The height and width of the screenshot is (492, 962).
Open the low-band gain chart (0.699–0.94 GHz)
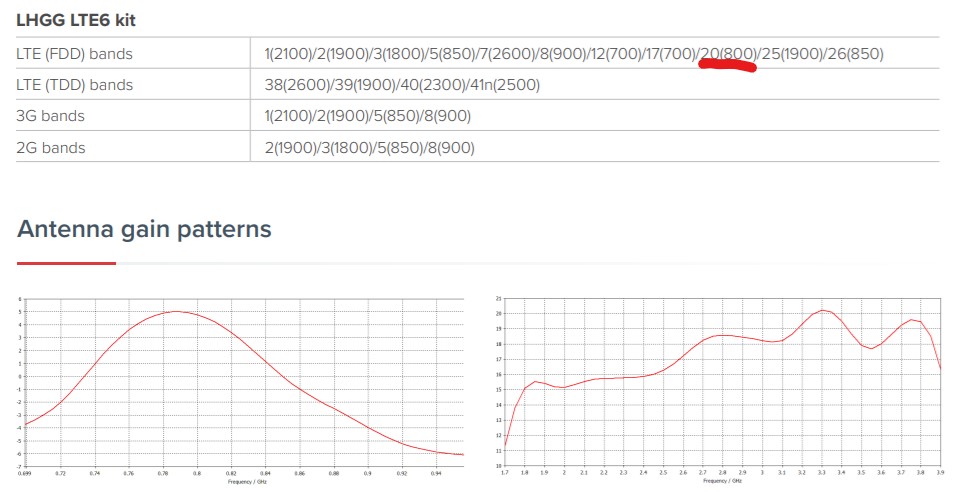point(240,391)
